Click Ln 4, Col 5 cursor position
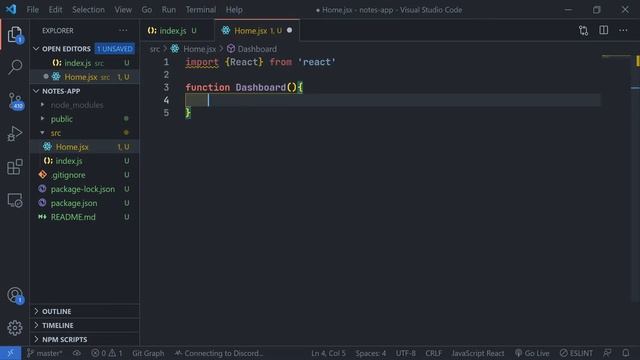The width and height of the screenshot is (640, 360). pyautogui.click(x=328, y=353)
